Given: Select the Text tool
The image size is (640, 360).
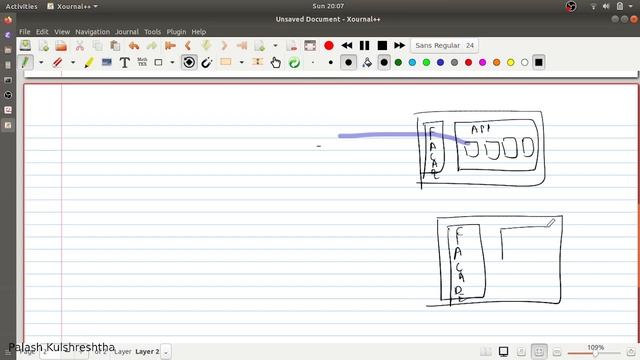Looking at the screenshot, I should (124, 62).
